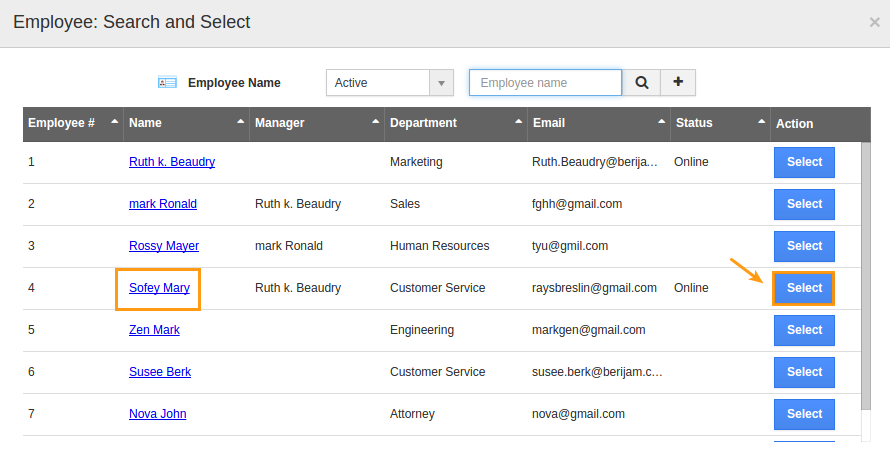Click the employee card icon beside Employee Name

(x=167, y=82)
